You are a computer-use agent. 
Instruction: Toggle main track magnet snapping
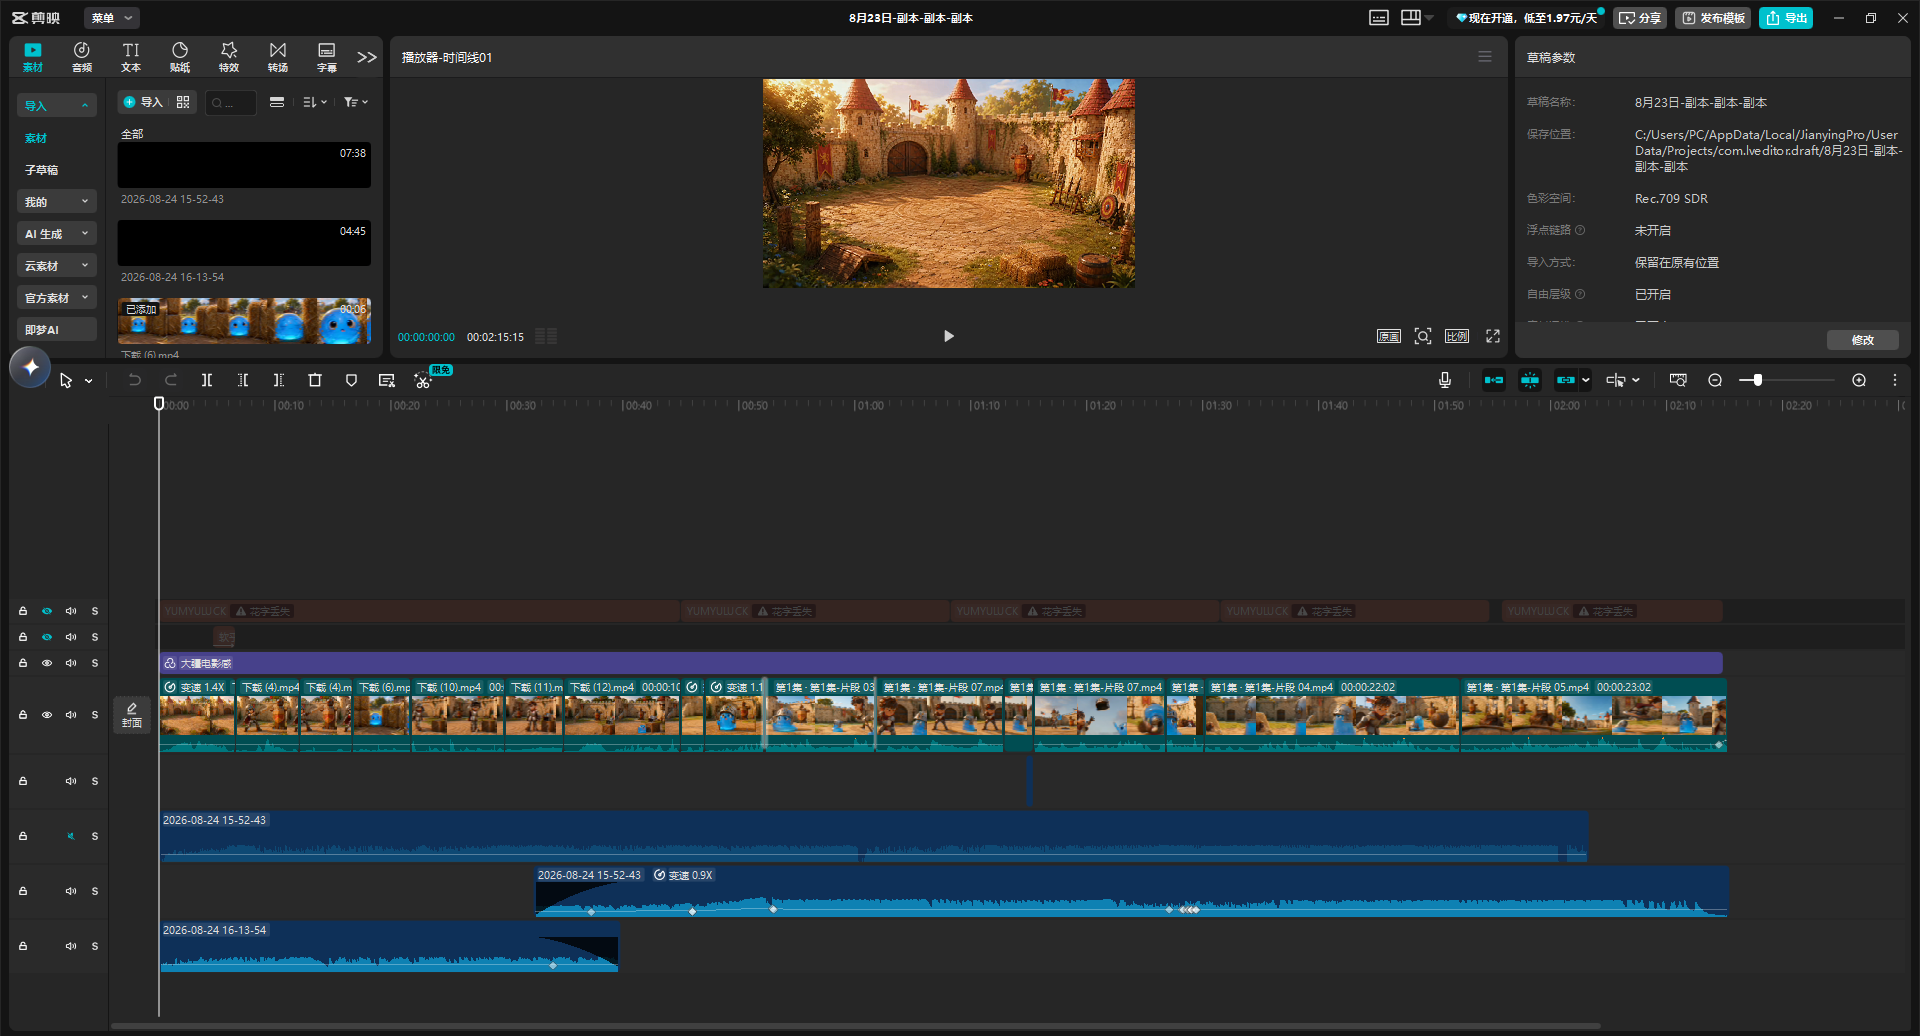coord(1494,380)
